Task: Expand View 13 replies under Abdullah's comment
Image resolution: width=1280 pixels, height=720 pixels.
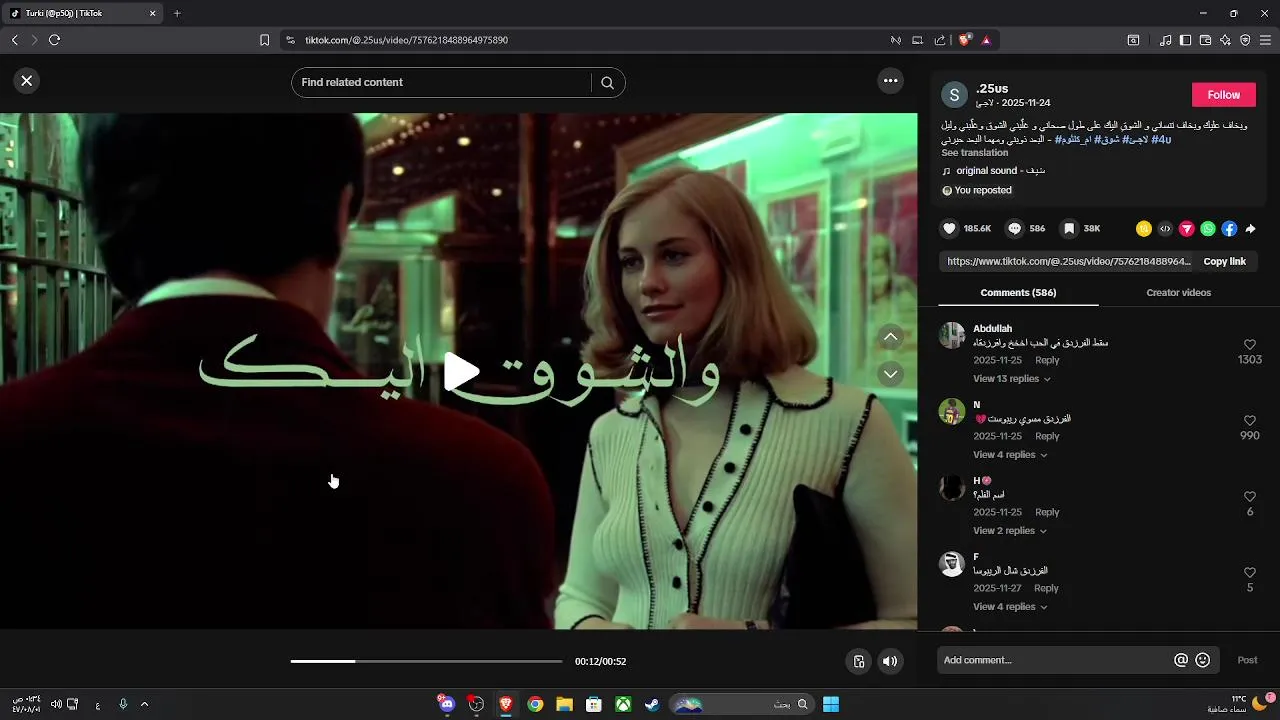Action: pos(1011,379)
